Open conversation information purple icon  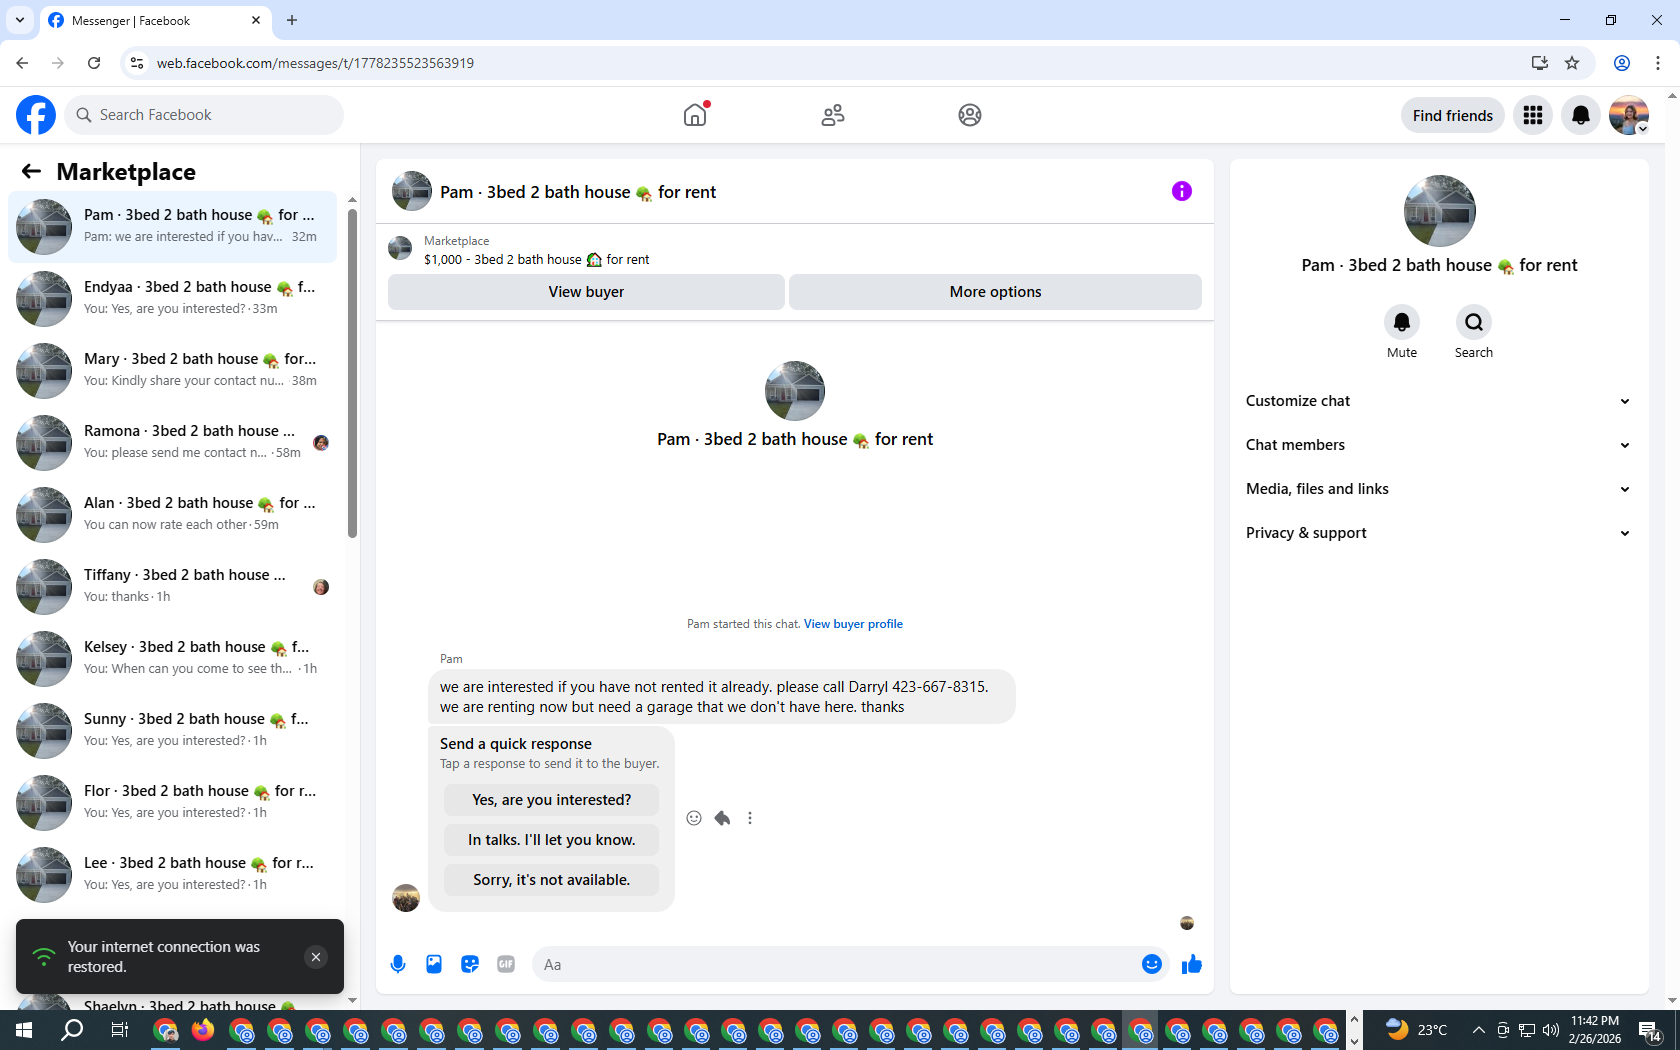pyautogui.click(x=1182, y=191)
